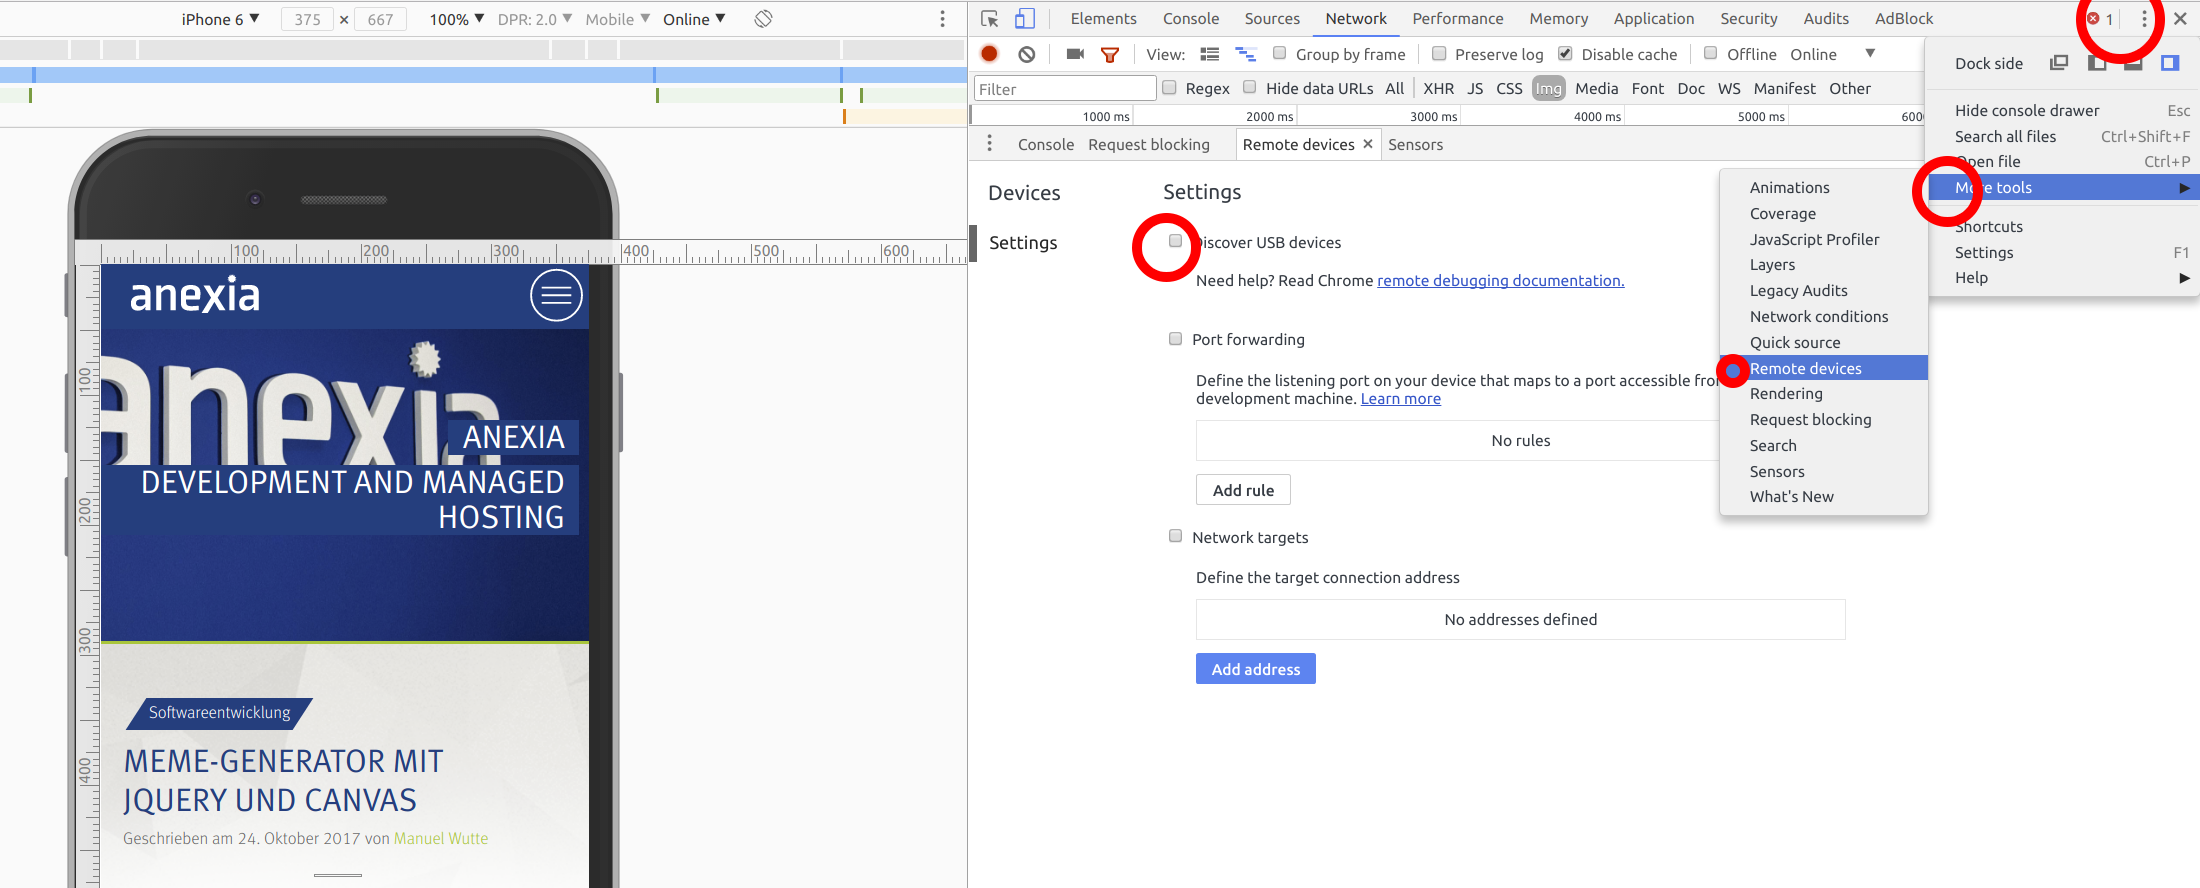Select dock to right side icon
This screenshot has height=888, width=2200.
tap(2170, 63)
